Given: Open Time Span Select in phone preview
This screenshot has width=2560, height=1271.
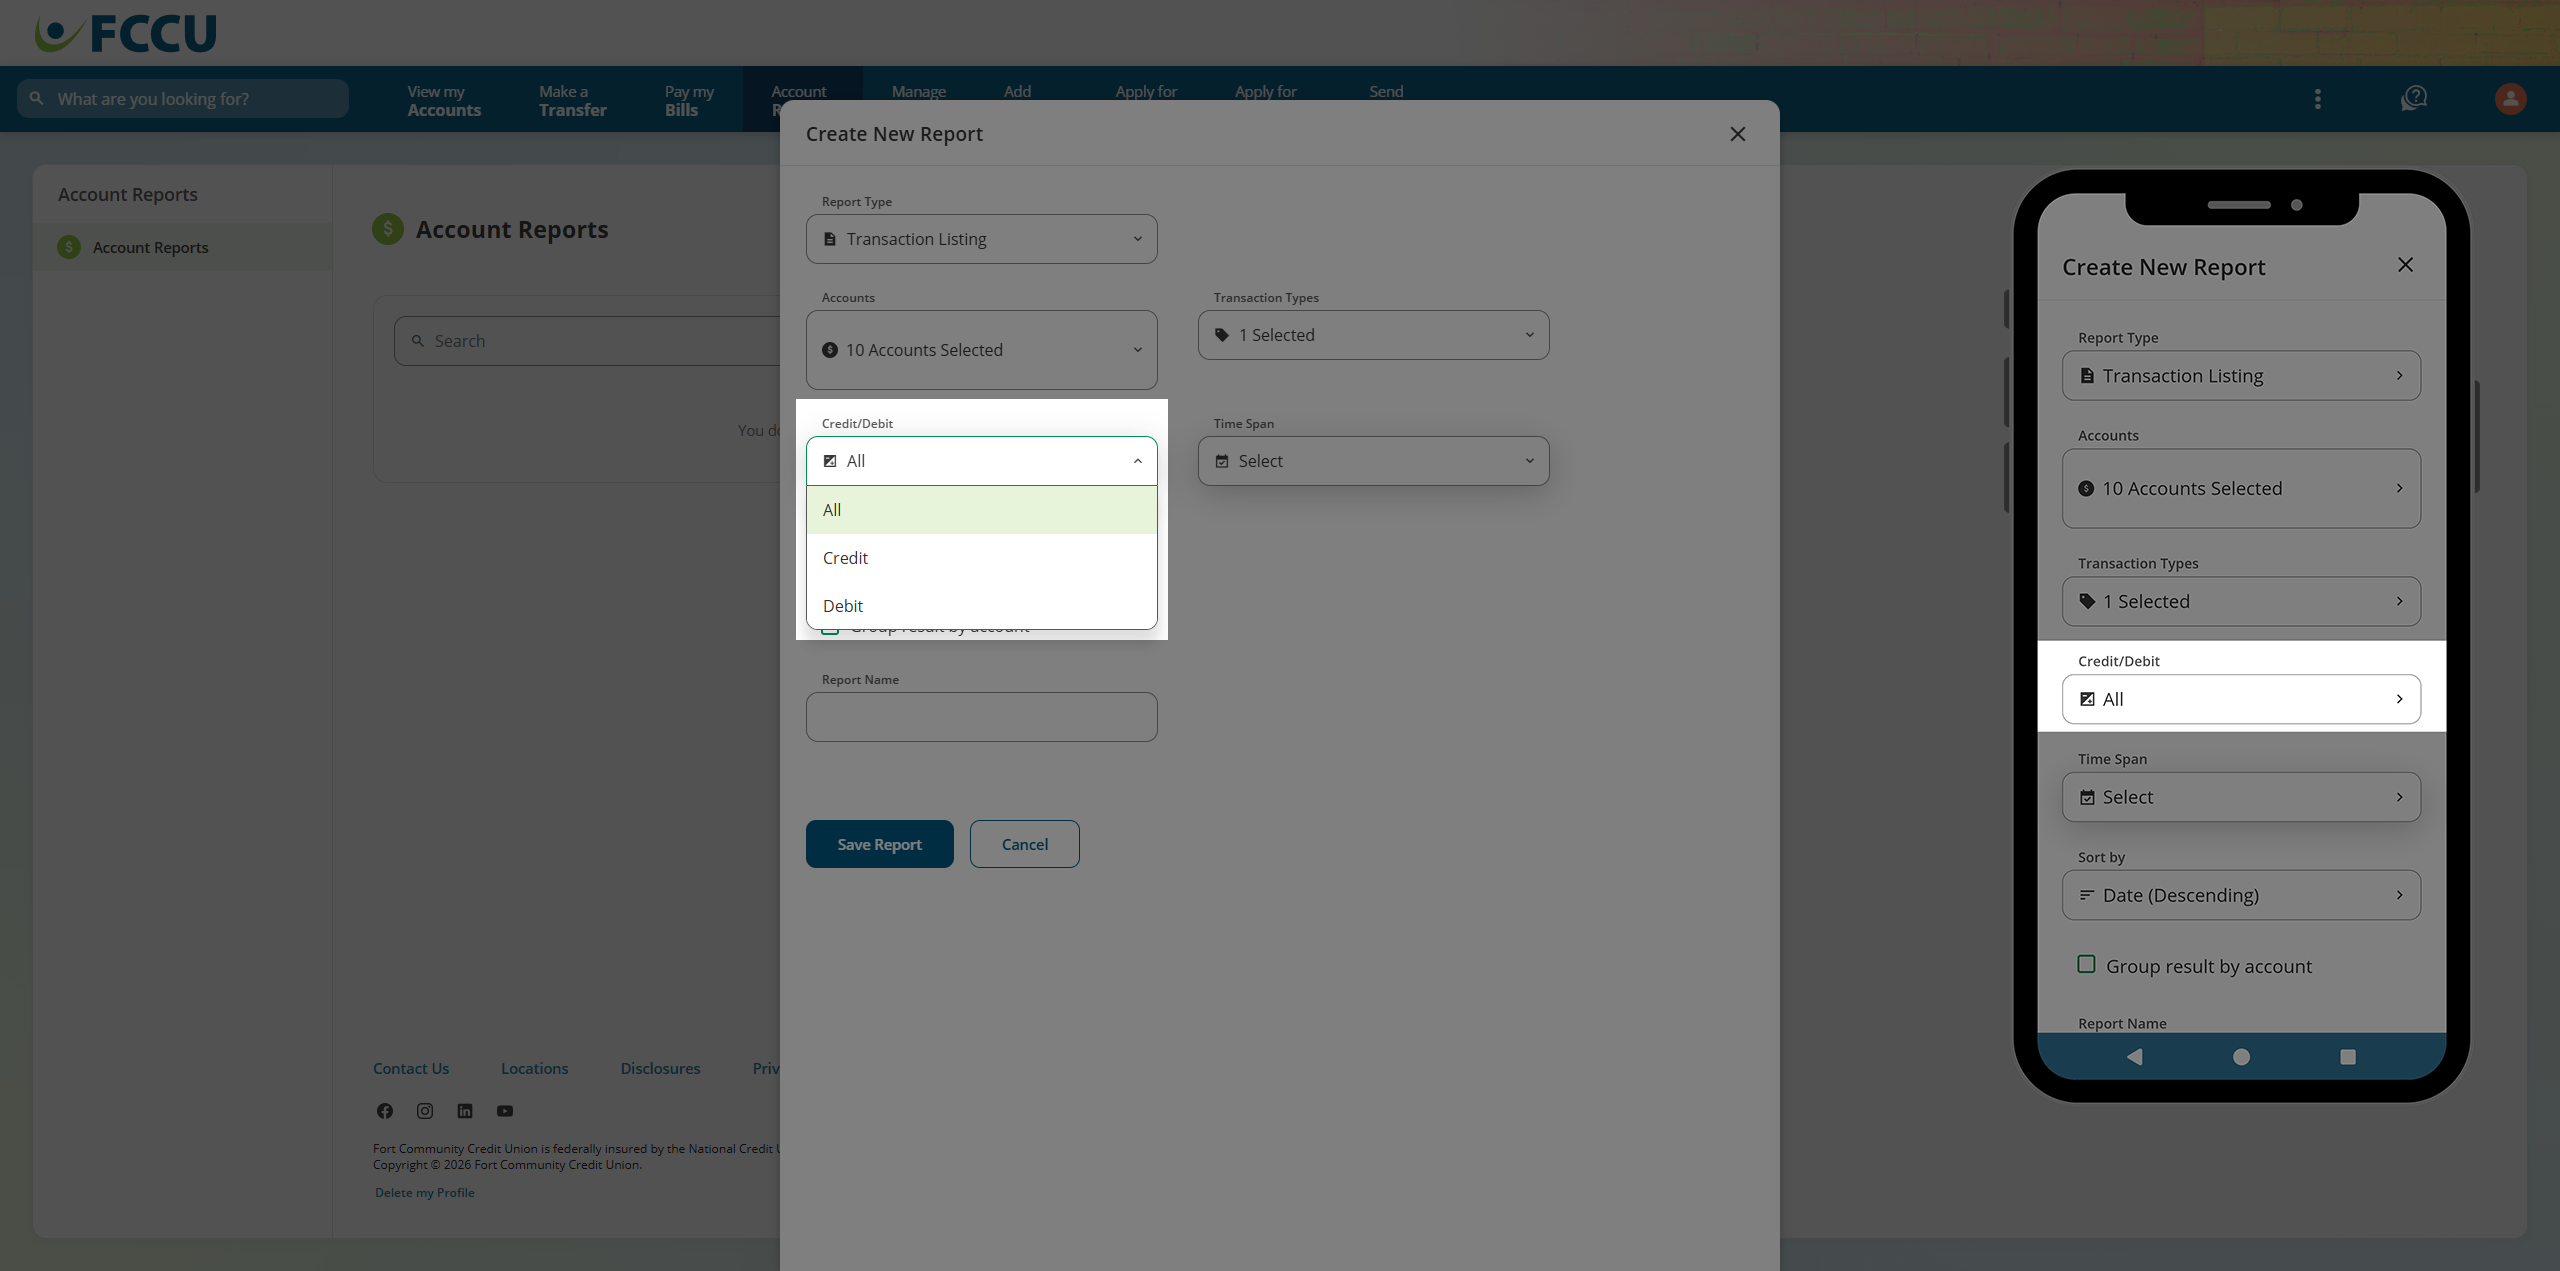Looking at the screenshot, I should coord(2241,797).
